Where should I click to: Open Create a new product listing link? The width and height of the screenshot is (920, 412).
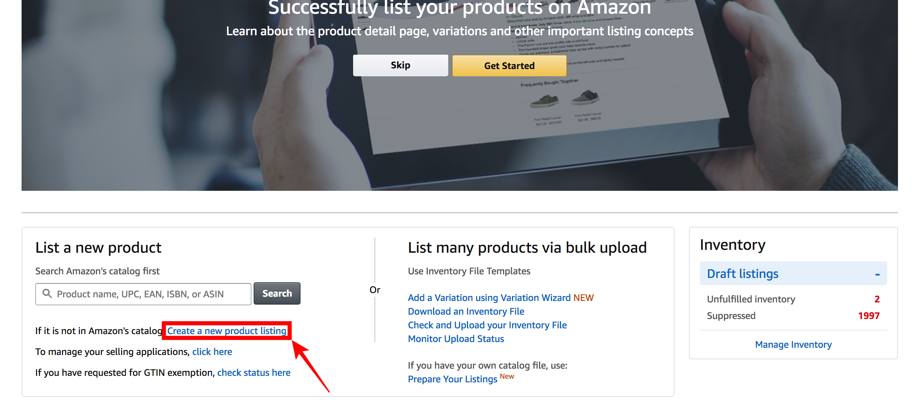click(x=227, y=331)
